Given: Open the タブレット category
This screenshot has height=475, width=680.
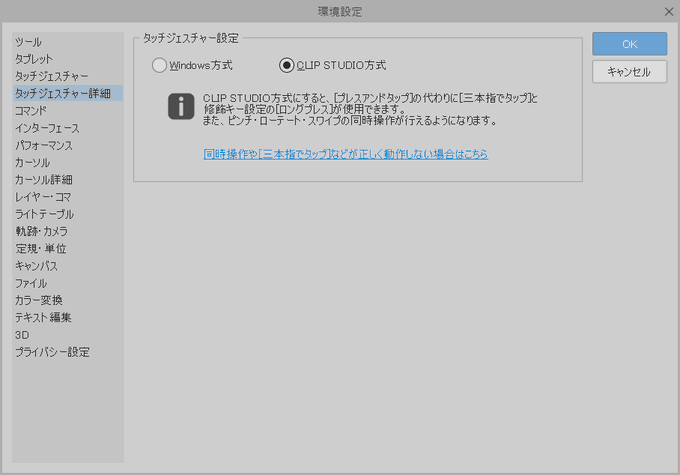Looking at the screenshot, I should tap(68, 59).
